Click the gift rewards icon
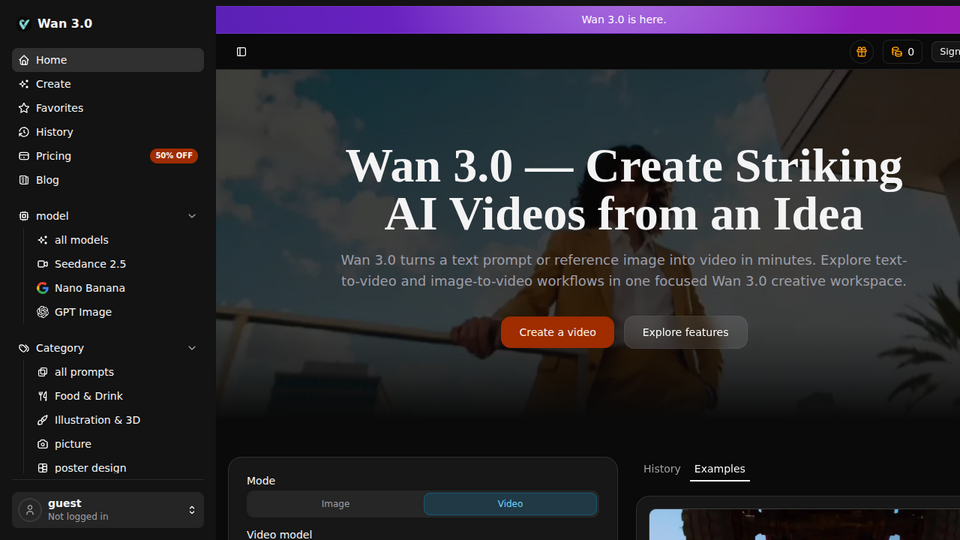 click(861, 51)
